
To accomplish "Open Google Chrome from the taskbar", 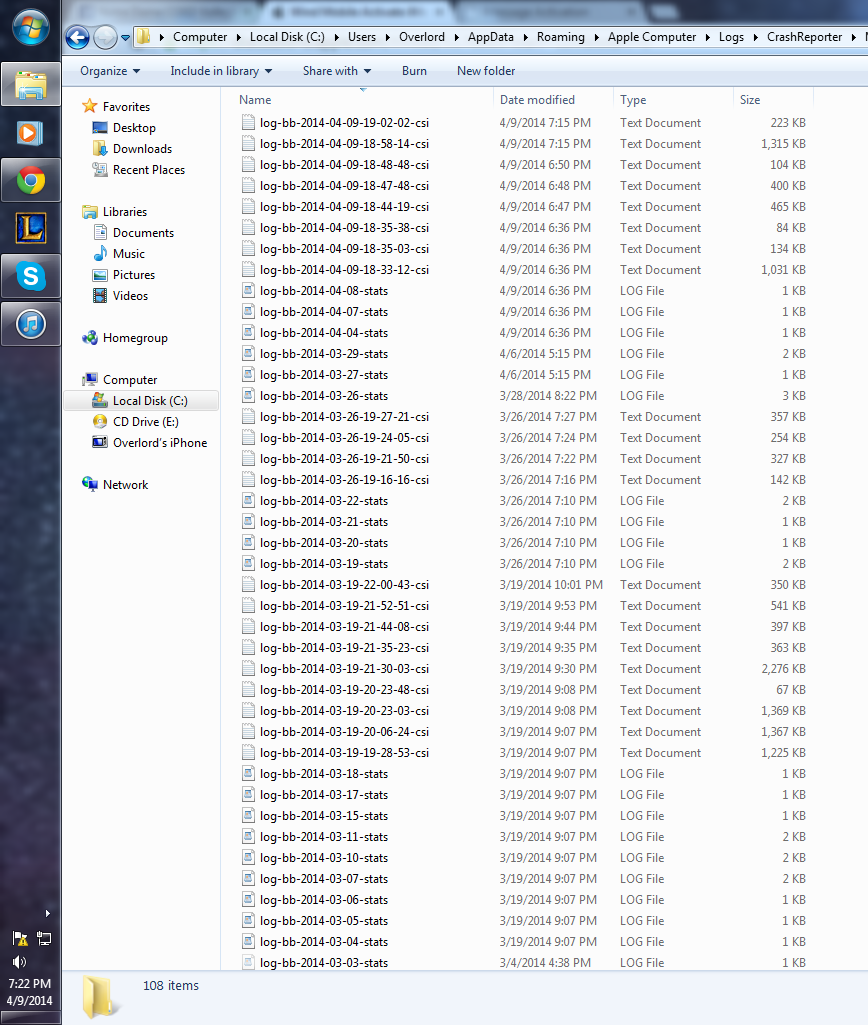I will [x=31, y=180].
